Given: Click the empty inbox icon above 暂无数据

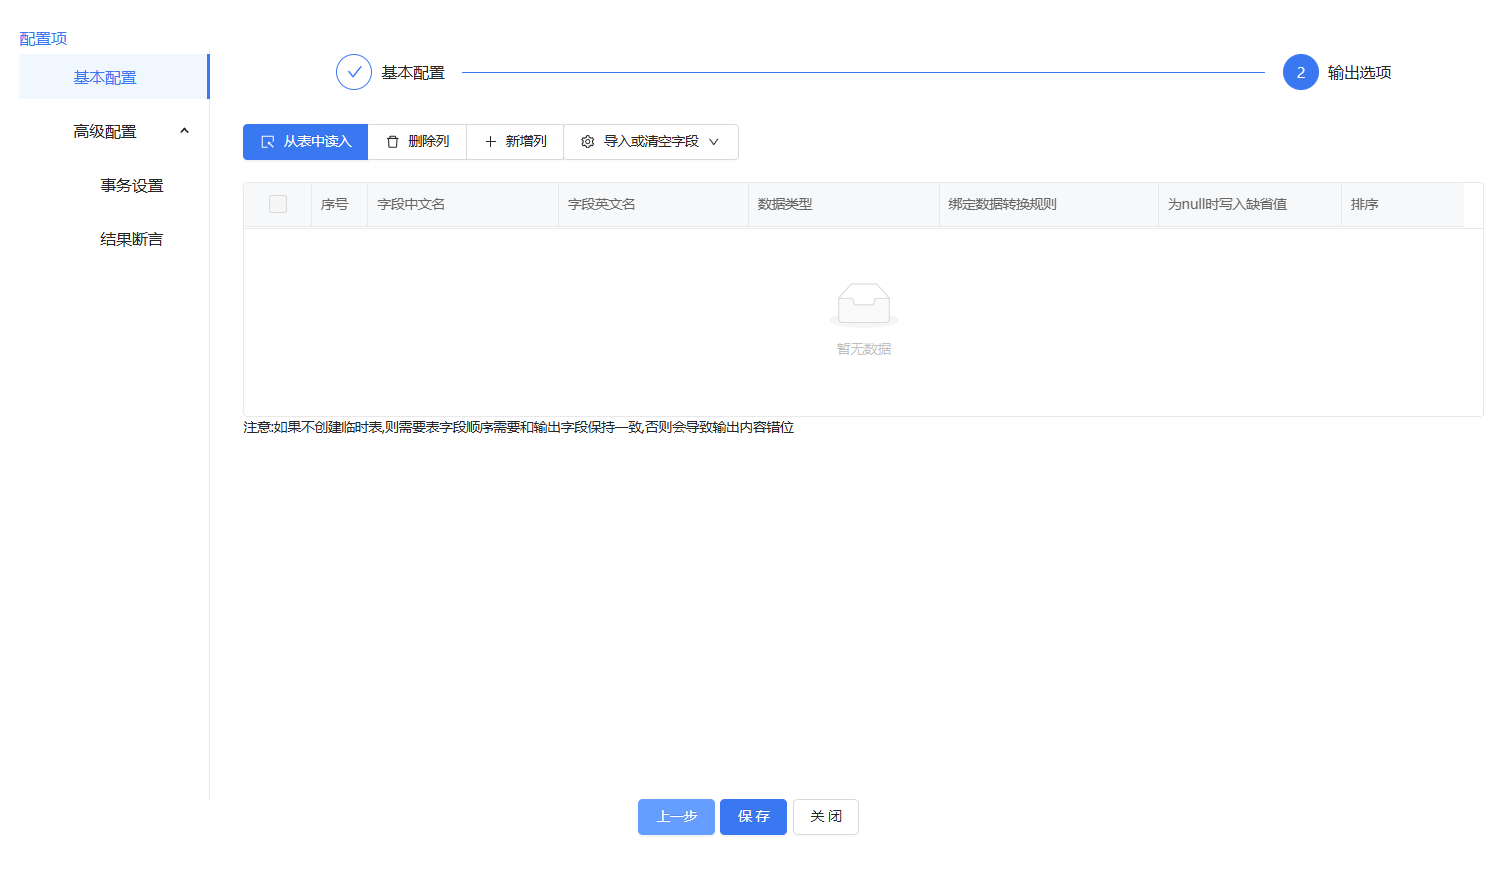Looking at the screenshot, I should point(863,303).
